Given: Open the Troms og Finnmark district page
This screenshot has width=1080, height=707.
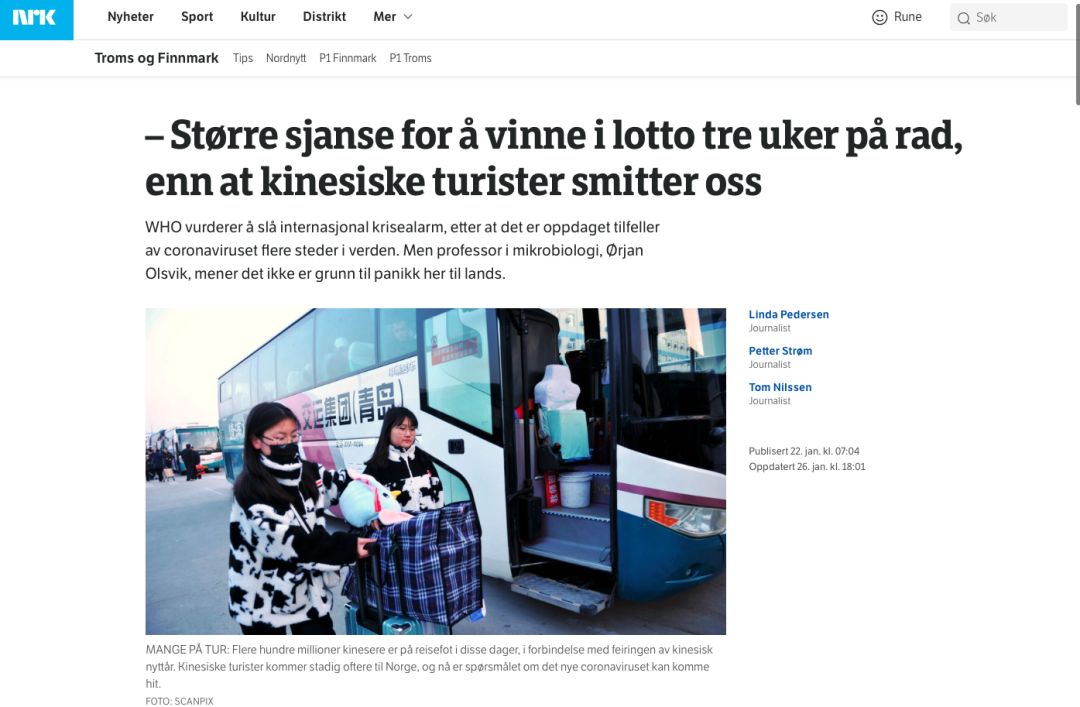Looking at the screenshot, I should (156, 58).
